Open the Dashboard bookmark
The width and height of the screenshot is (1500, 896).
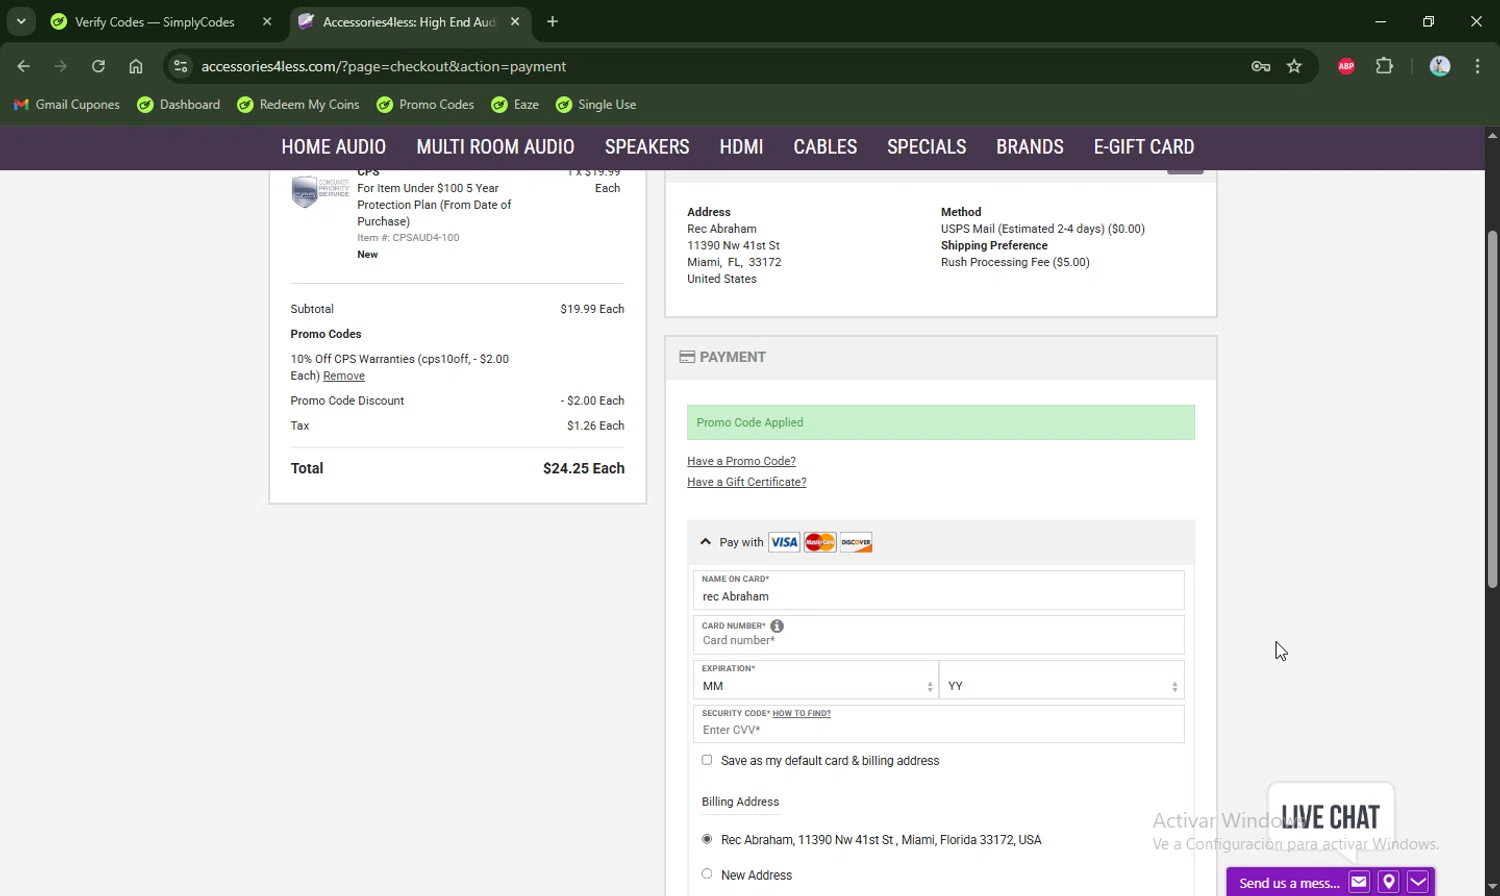coord(179,104)
